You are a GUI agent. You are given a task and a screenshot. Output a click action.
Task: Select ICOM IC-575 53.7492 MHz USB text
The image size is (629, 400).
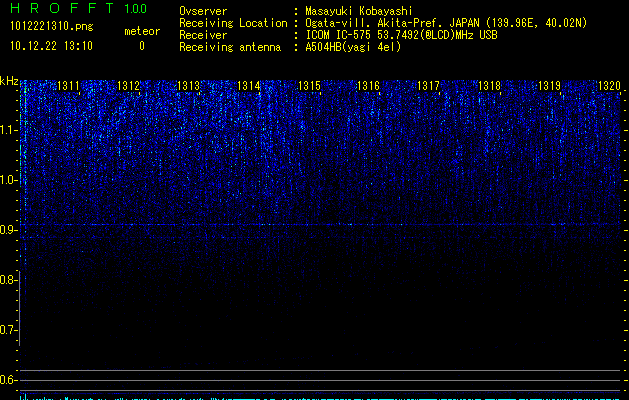401,35
